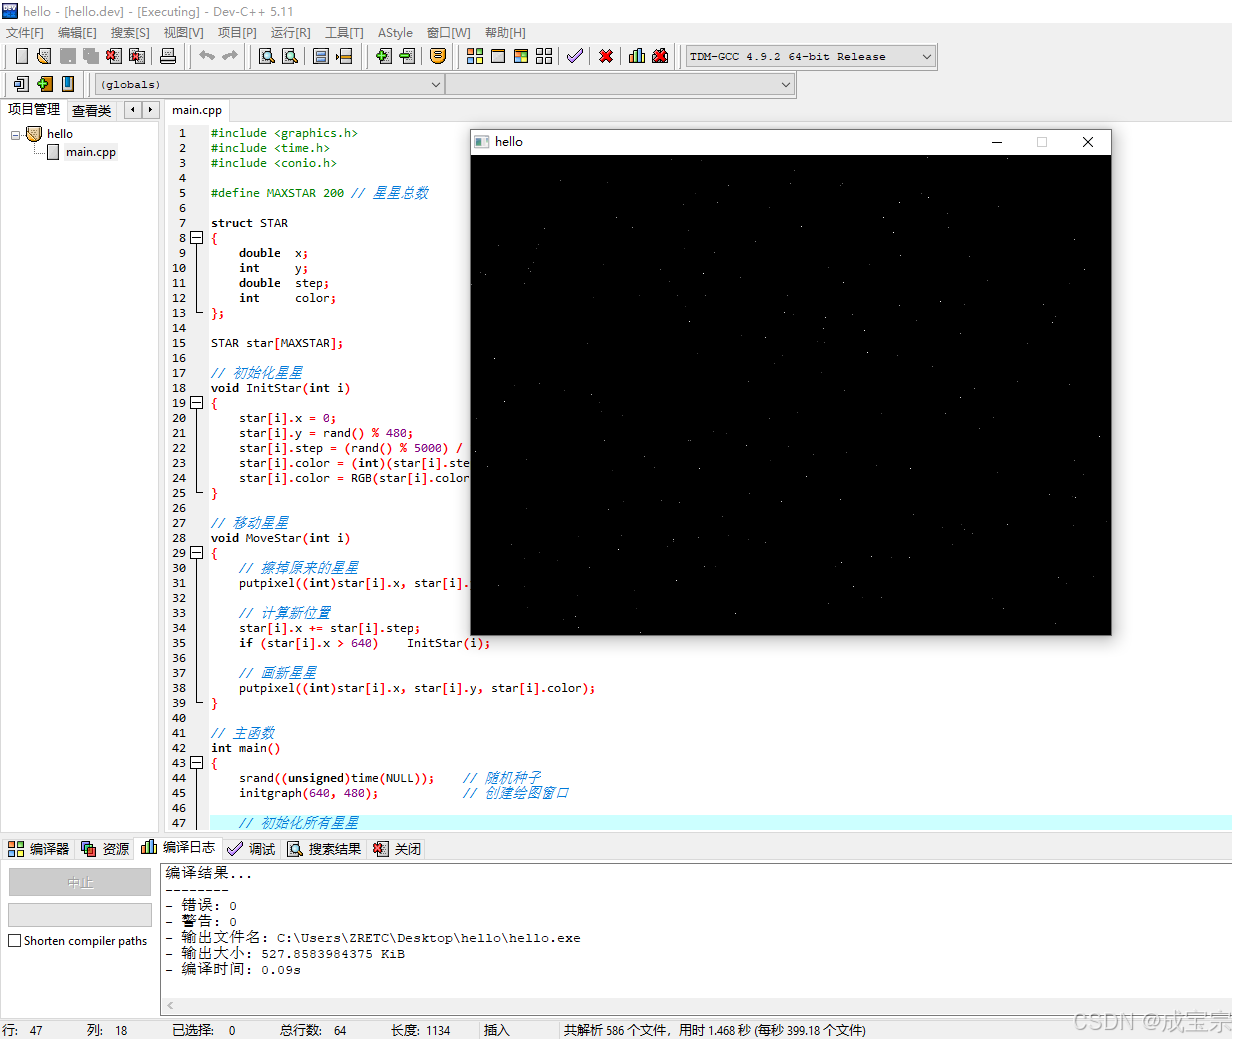
Task: Switch to the 编译日志 bottom tab
Action: (179, 847)
